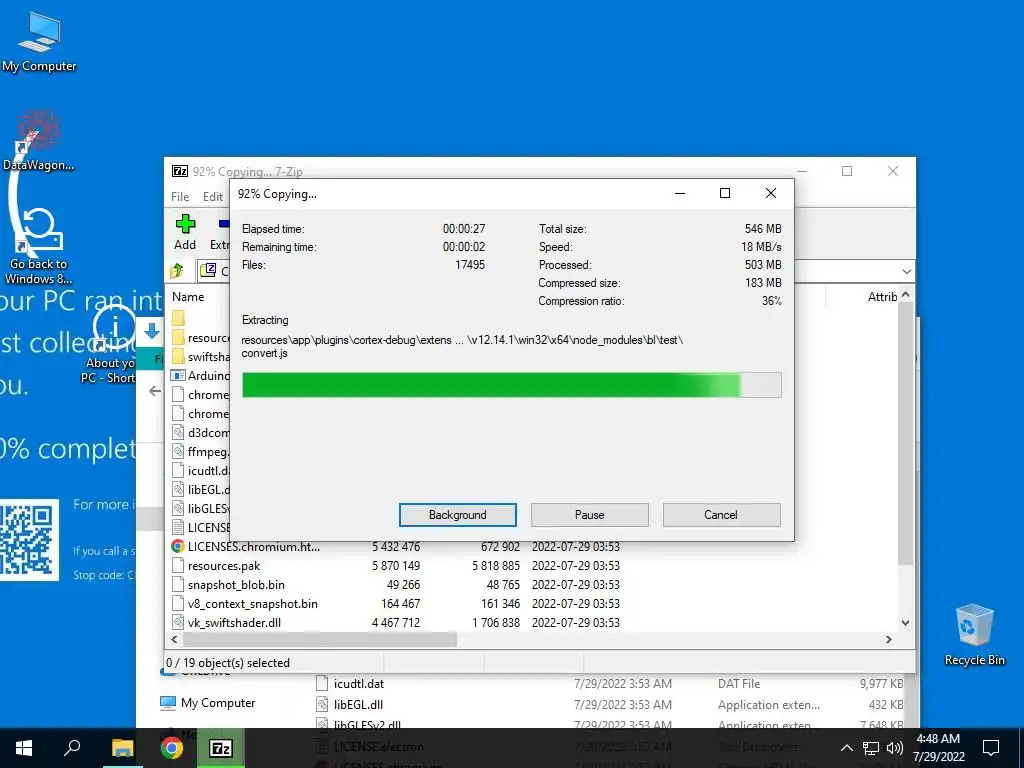Click the Attrib column header
This screenshot has width=1024, height=768.
tap(882, 296)
